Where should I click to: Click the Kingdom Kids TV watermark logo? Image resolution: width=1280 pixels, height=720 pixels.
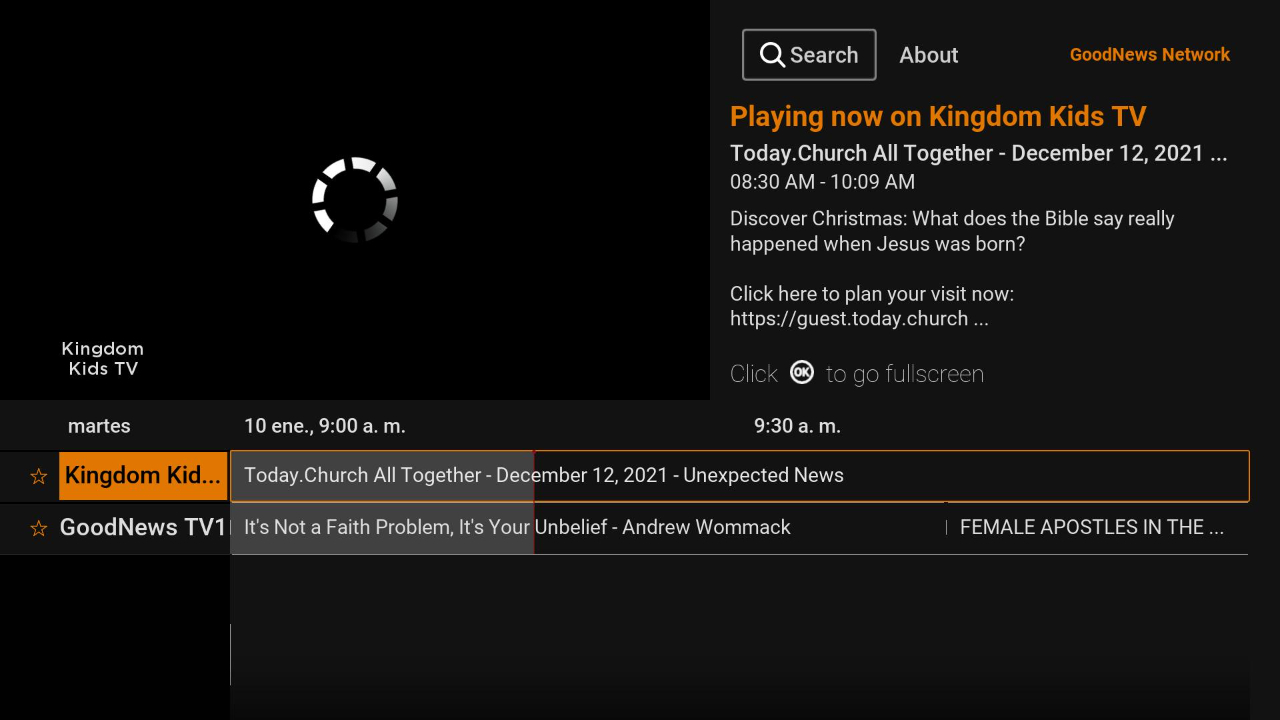pos(103,358)
